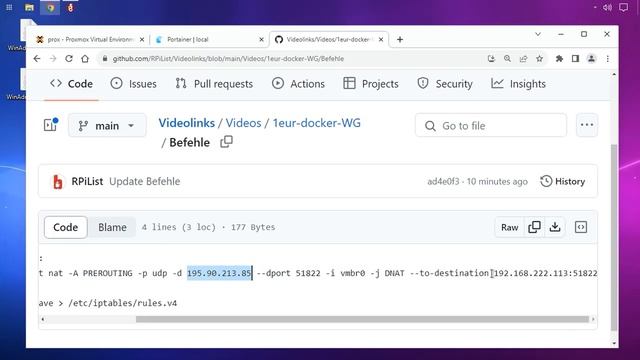
Task: Open the main branch dropdown
Action: [x=107, y=126]
